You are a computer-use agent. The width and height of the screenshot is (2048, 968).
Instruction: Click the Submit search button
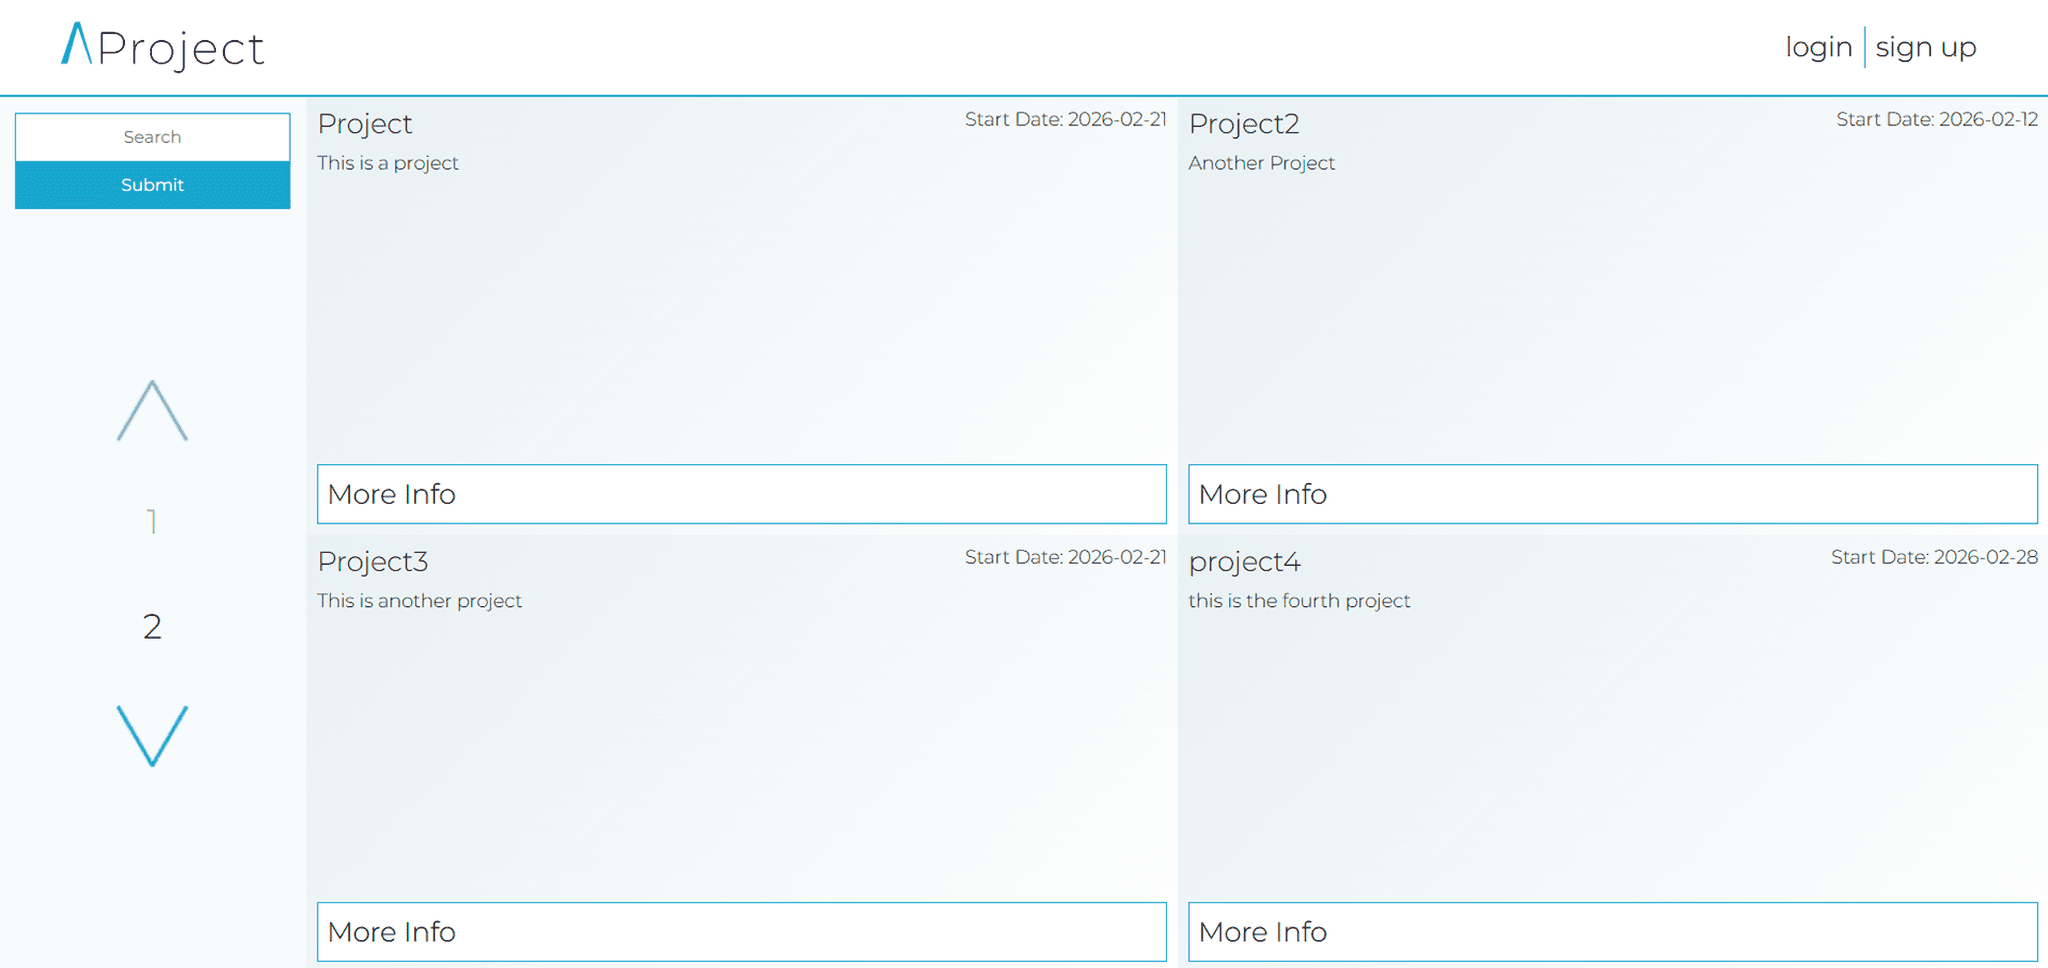click(152, 185)
